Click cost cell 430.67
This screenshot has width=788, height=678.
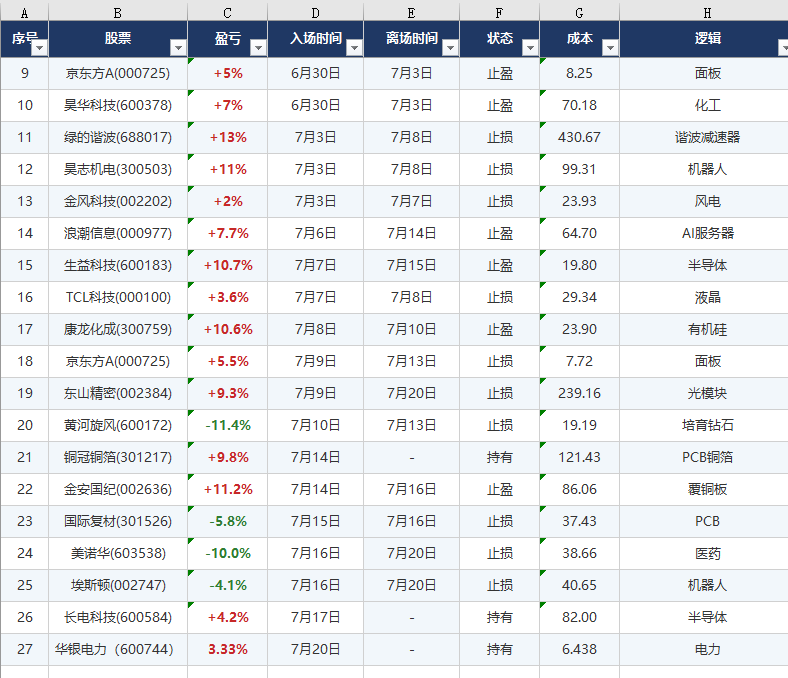point(579,137)
